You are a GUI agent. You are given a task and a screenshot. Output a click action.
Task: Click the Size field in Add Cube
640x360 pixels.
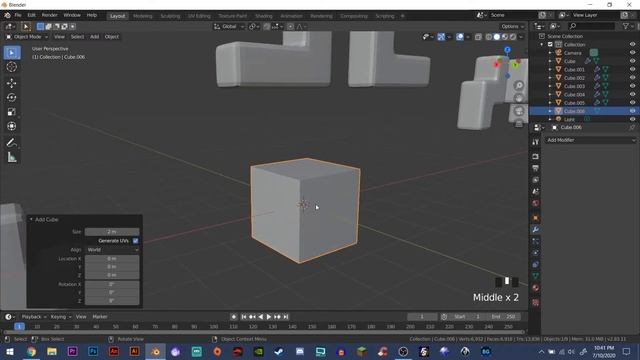click(112, 231)
